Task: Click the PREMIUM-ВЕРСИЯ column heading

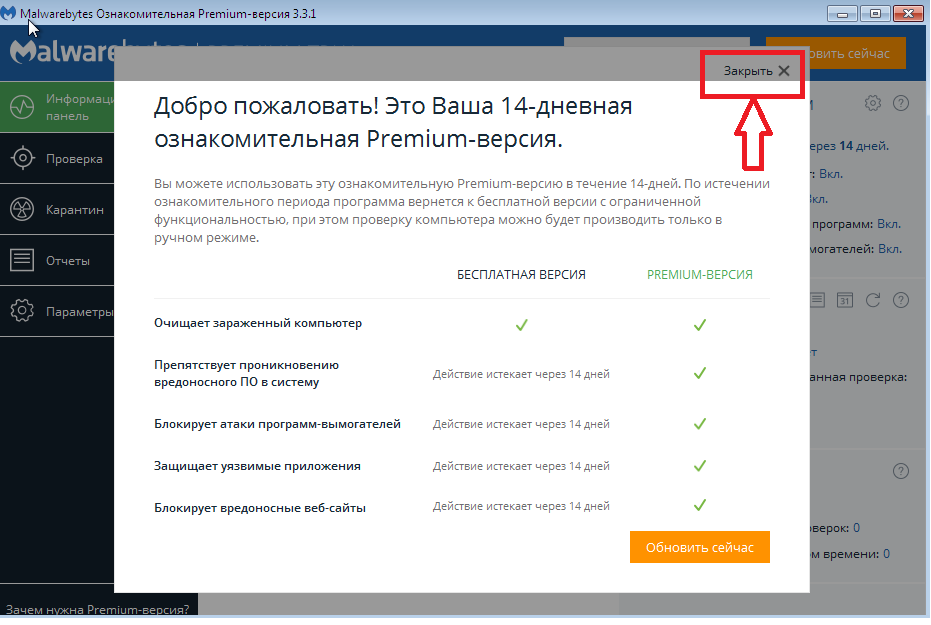Action: tap(699, 275)
